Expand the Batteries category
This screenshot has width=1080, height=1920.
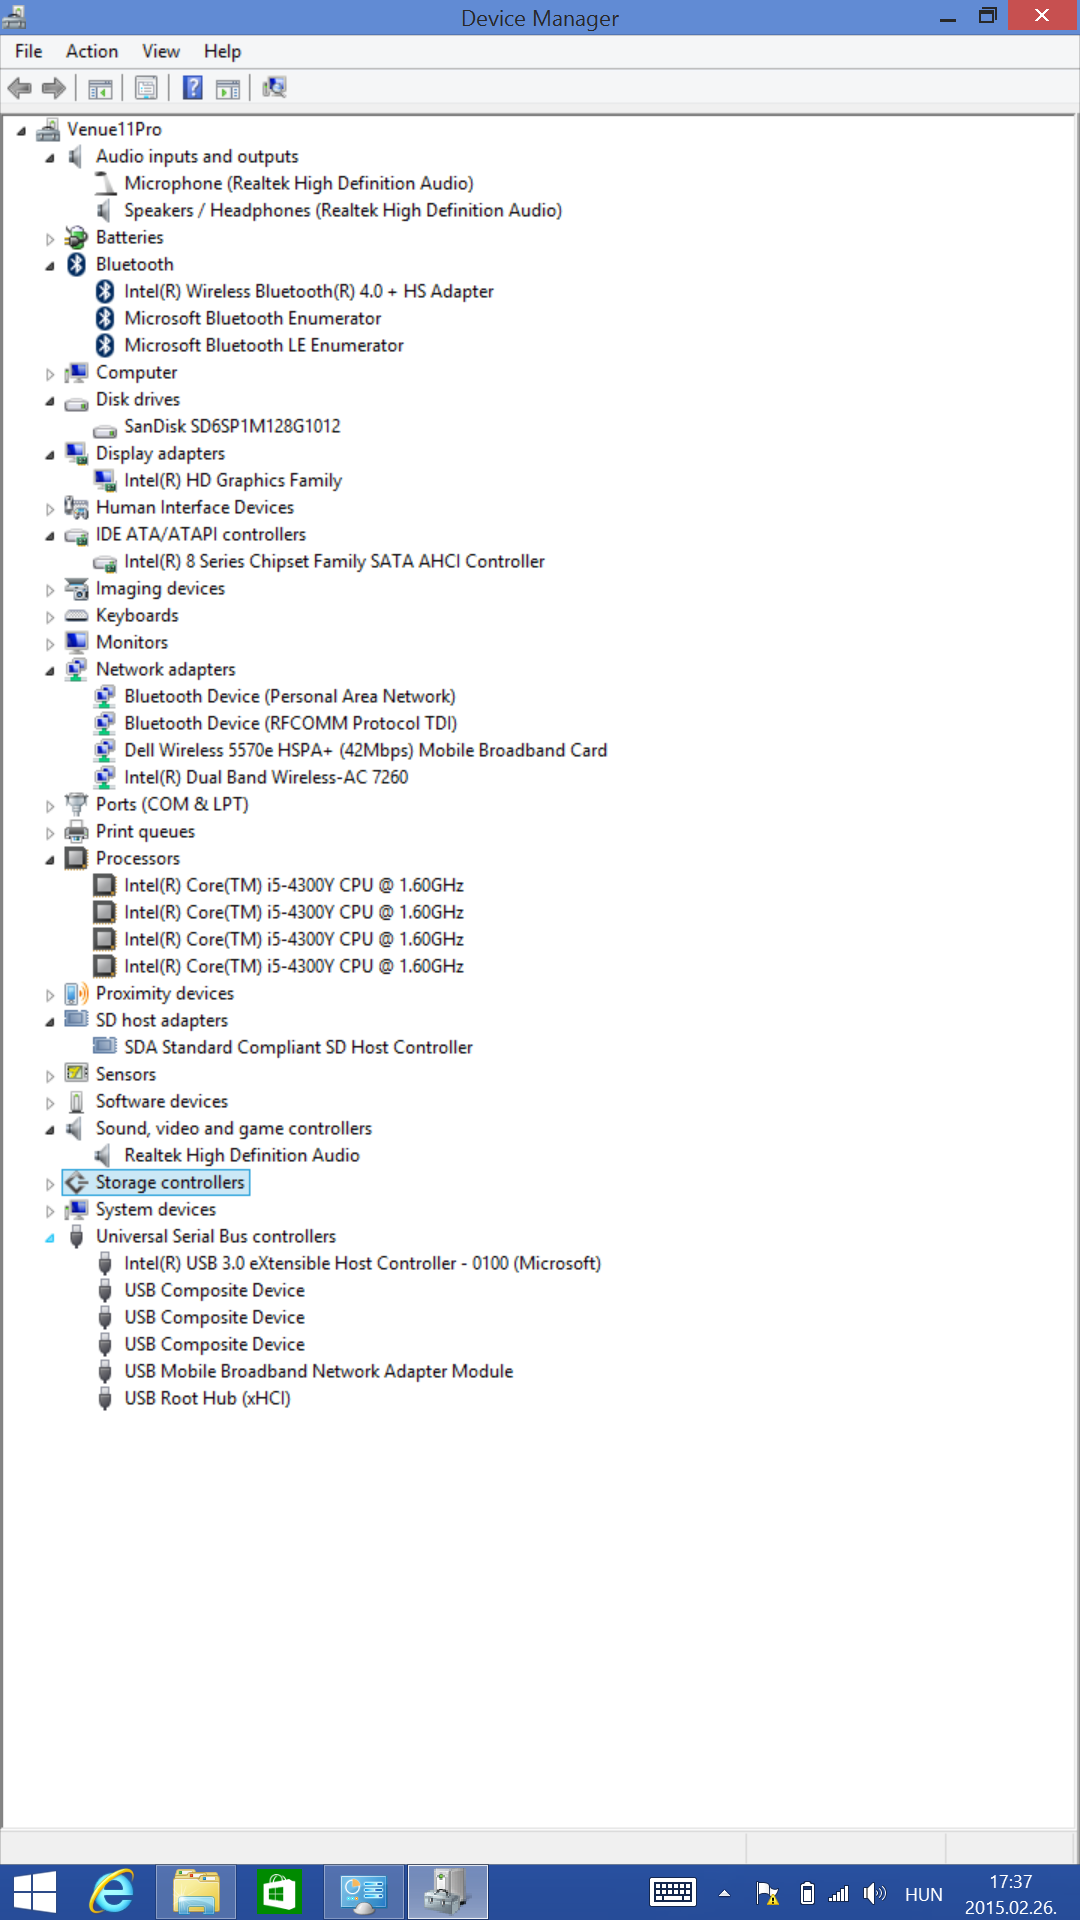(x=50, y=239)
